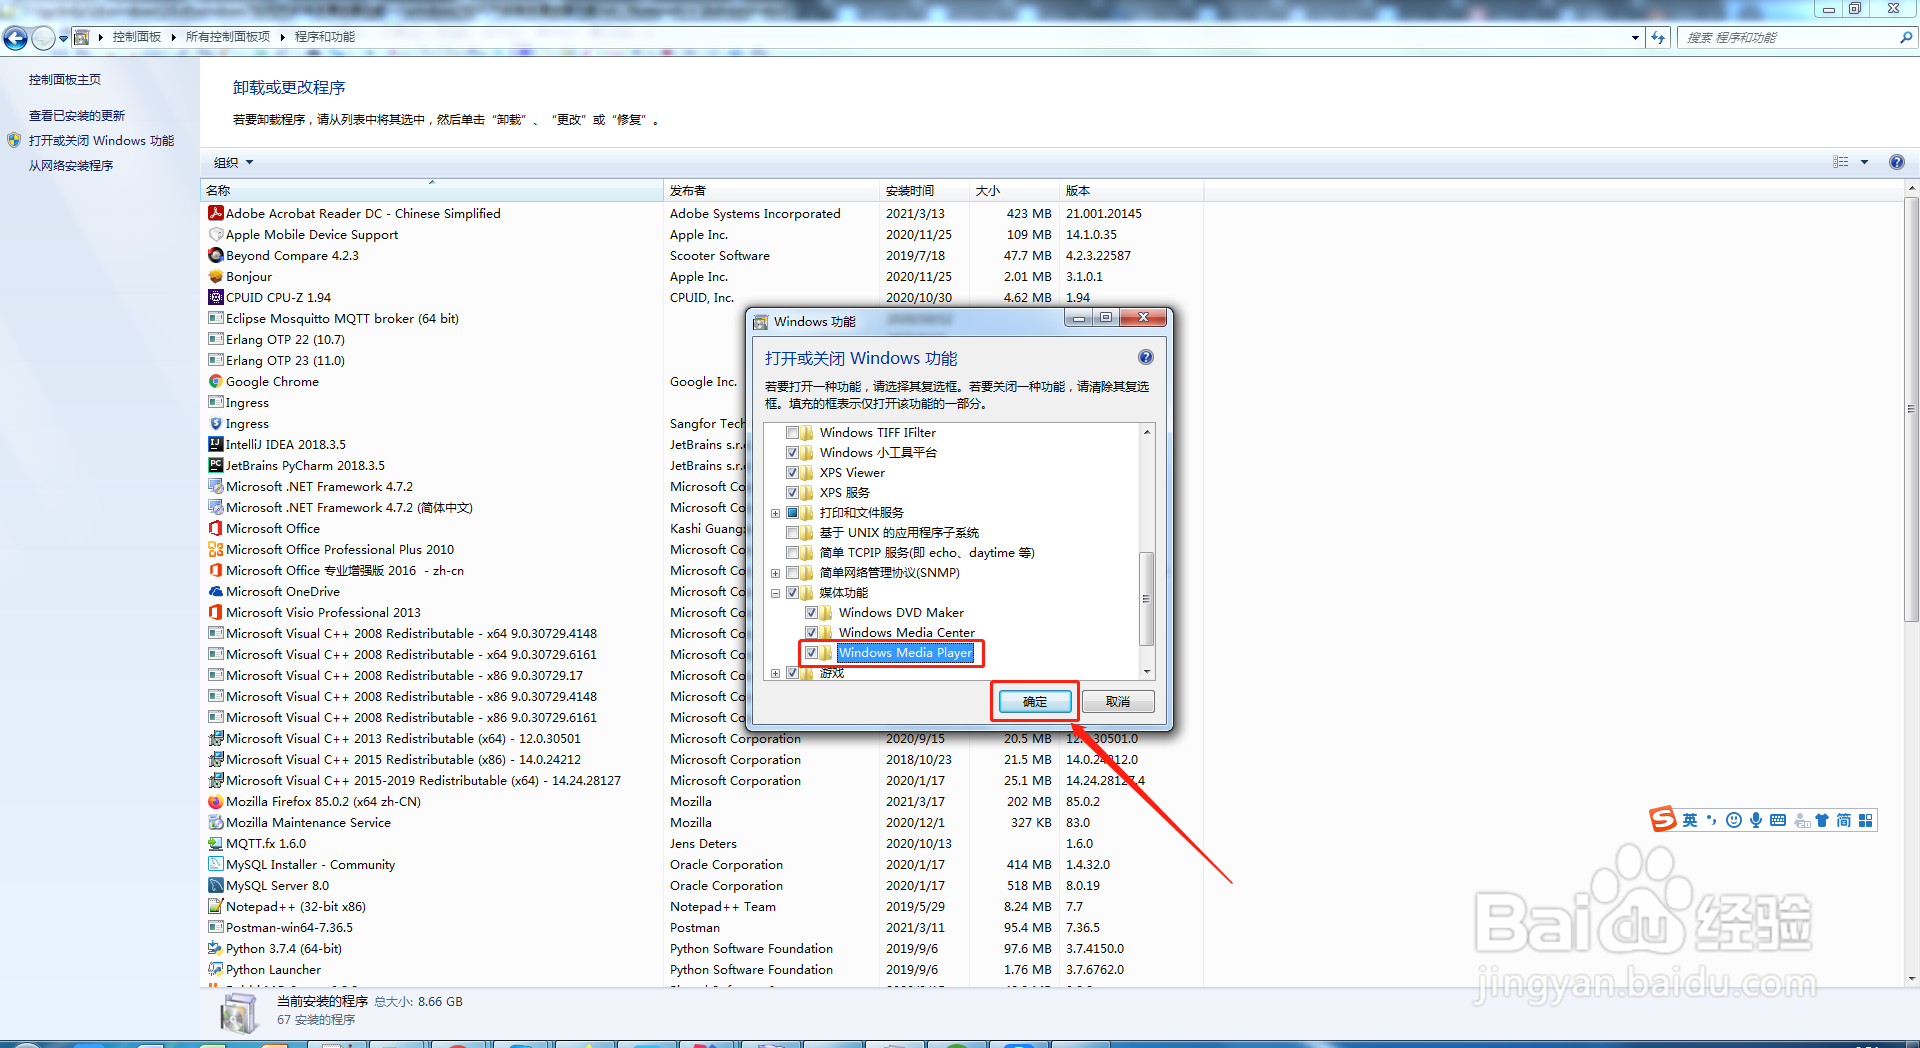Image resolution: width=1920 pixels, height=1048 pixels.
Task: Click the back navigation arrow
Action: point(15,38)
